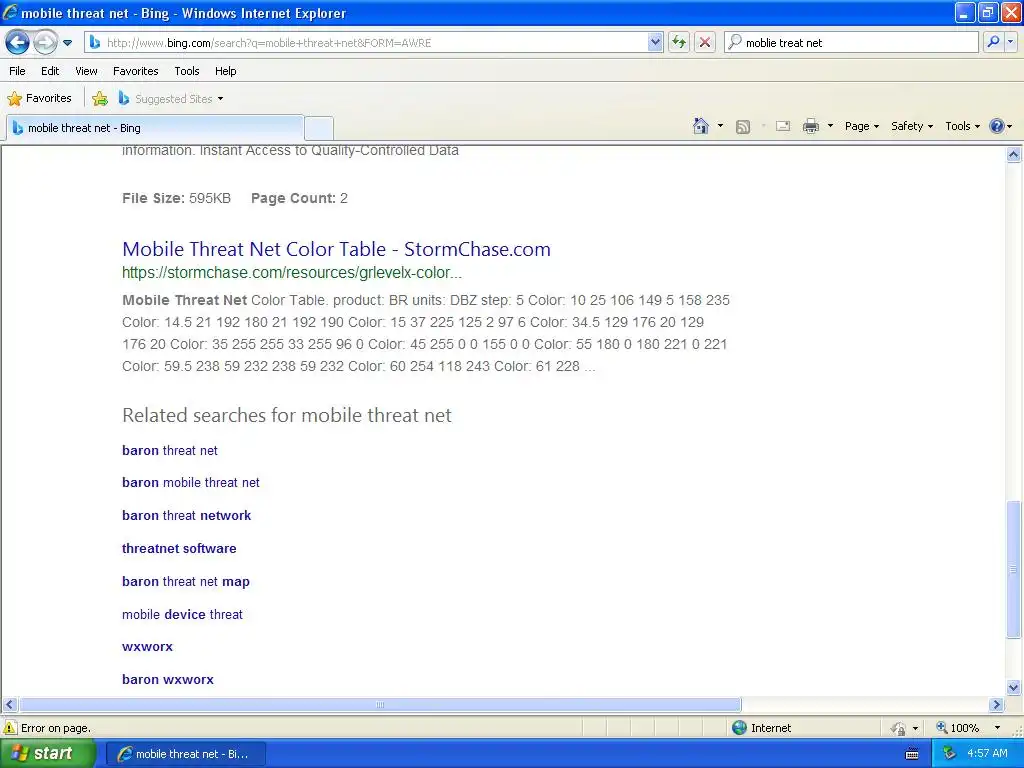Click related search 'threatnet software'

[179, 549]
